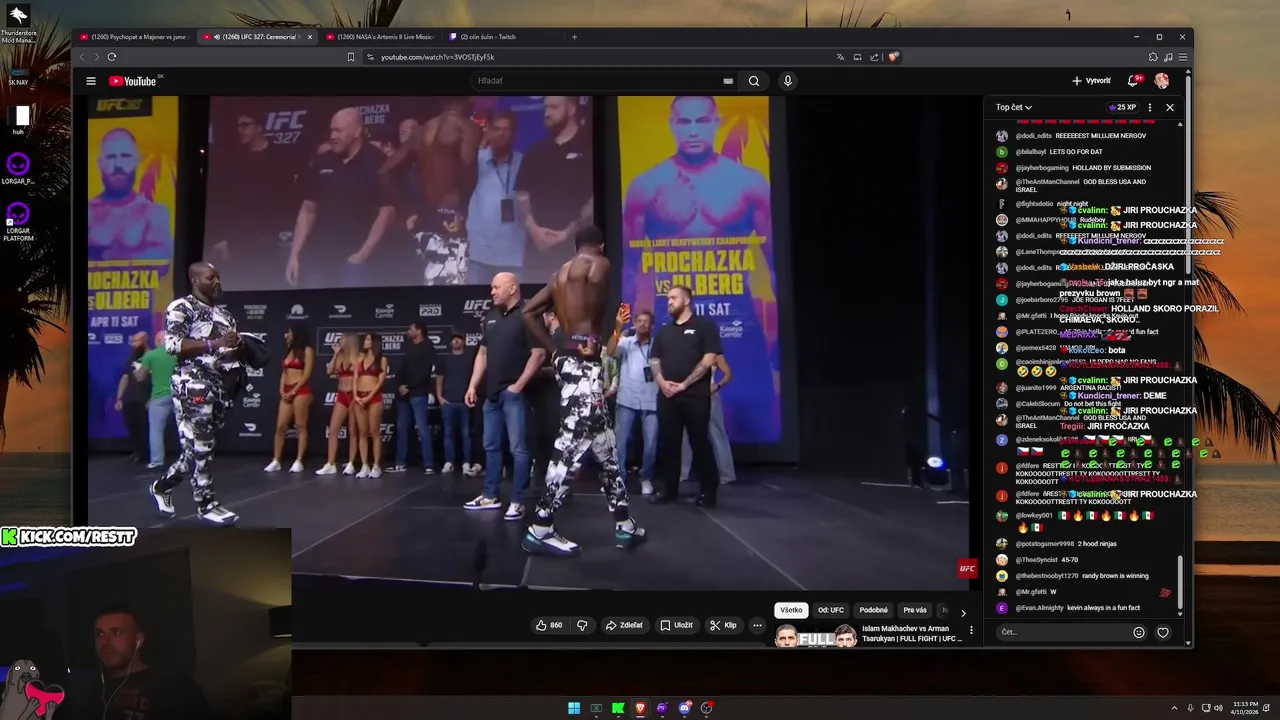Click the Vytvoriť create button
The height and width of the screenshot is (720, 1280).
coord(1091,81)
